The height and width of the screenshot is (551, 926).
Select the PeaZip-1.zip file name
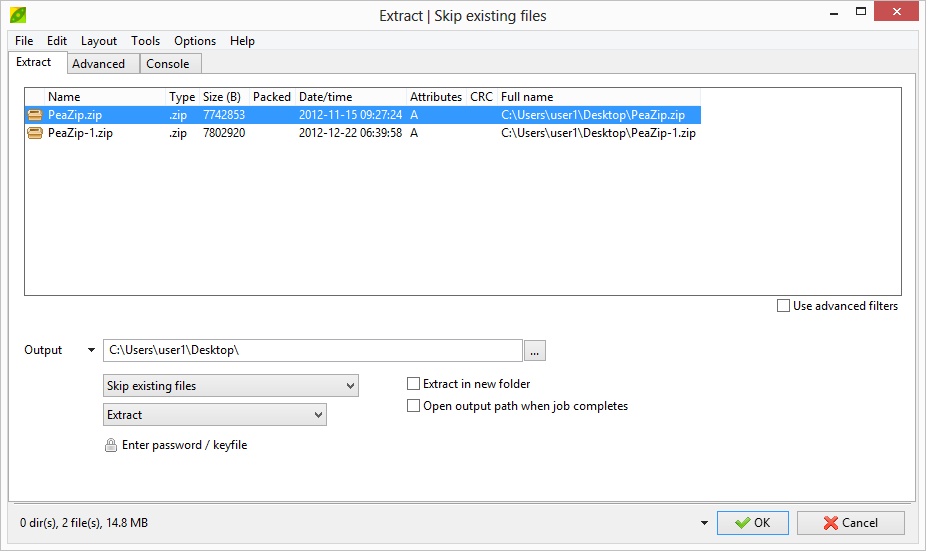[x=80, y=133]
